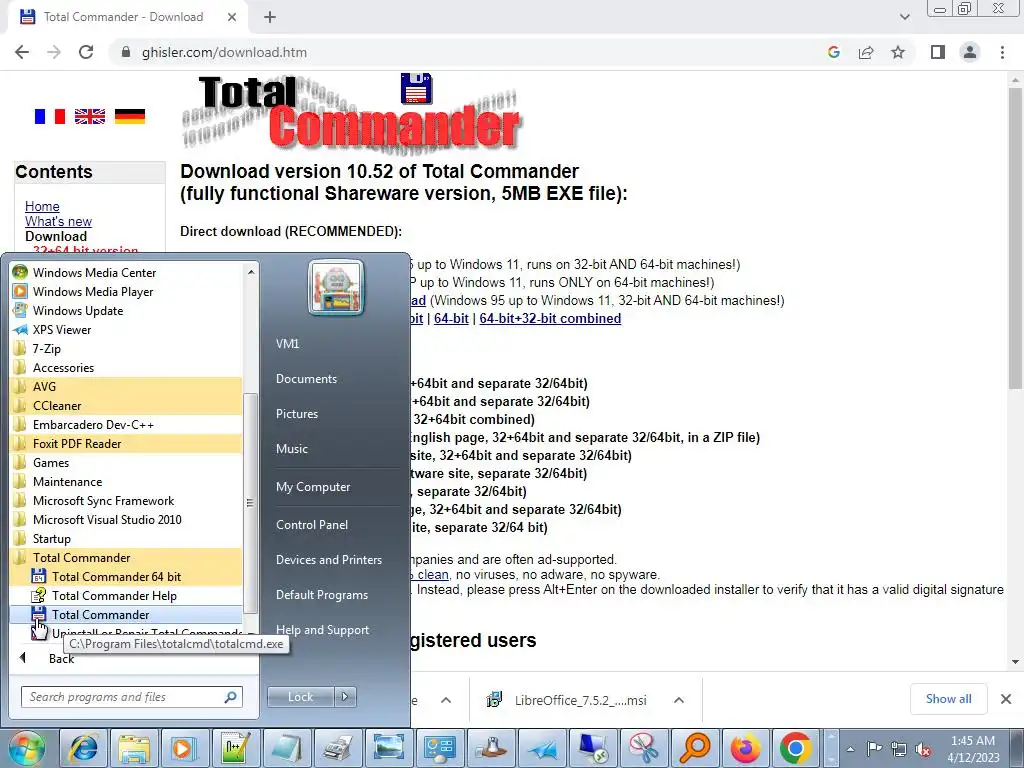Open the Home link in Contents
Screen dimensions: 1024x768
42,206
